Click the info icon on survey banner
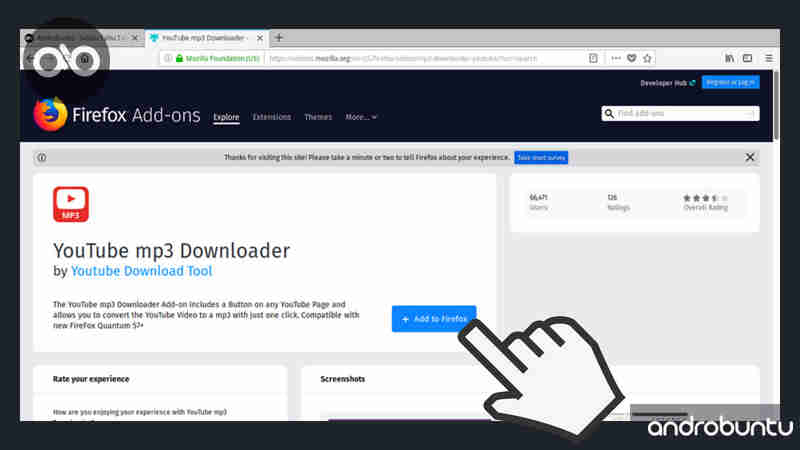 (42, 158)
